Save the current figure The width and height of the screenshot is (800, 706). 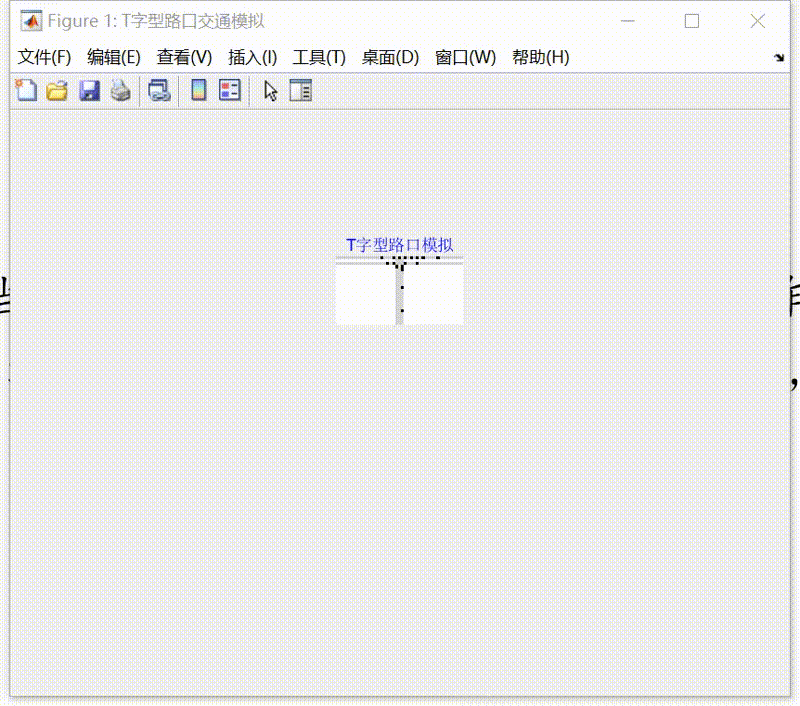pyautogui.click(x=89, y=90)
